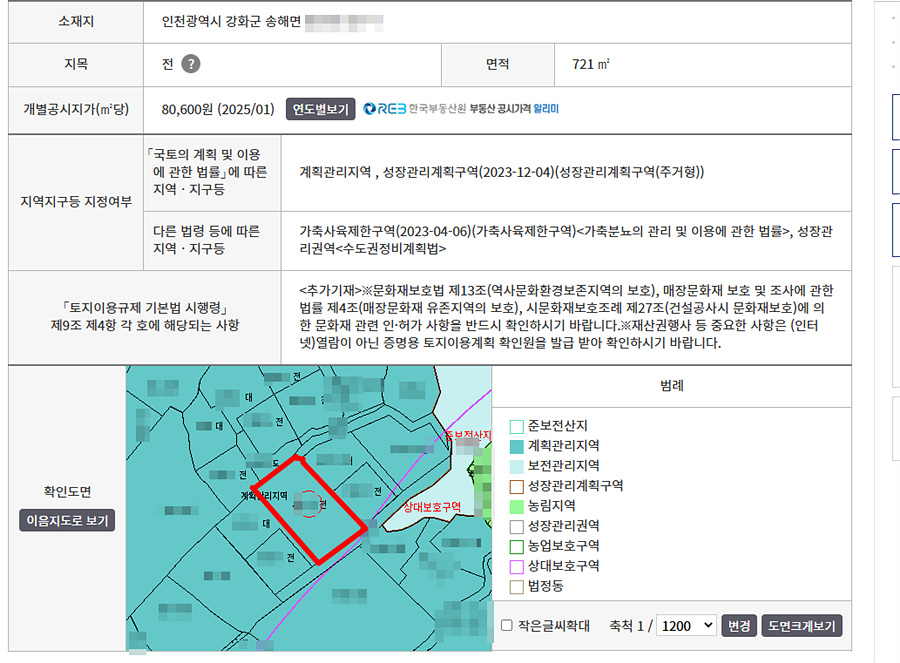Click the 성장관리권역 gray outline legend swatch
The image size is (900, 663).
[517, 526]
